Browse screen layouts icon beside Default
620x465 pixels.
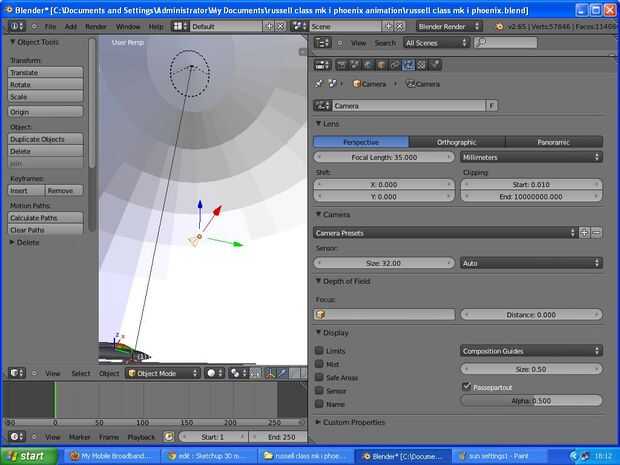click(x=180, y=26)
